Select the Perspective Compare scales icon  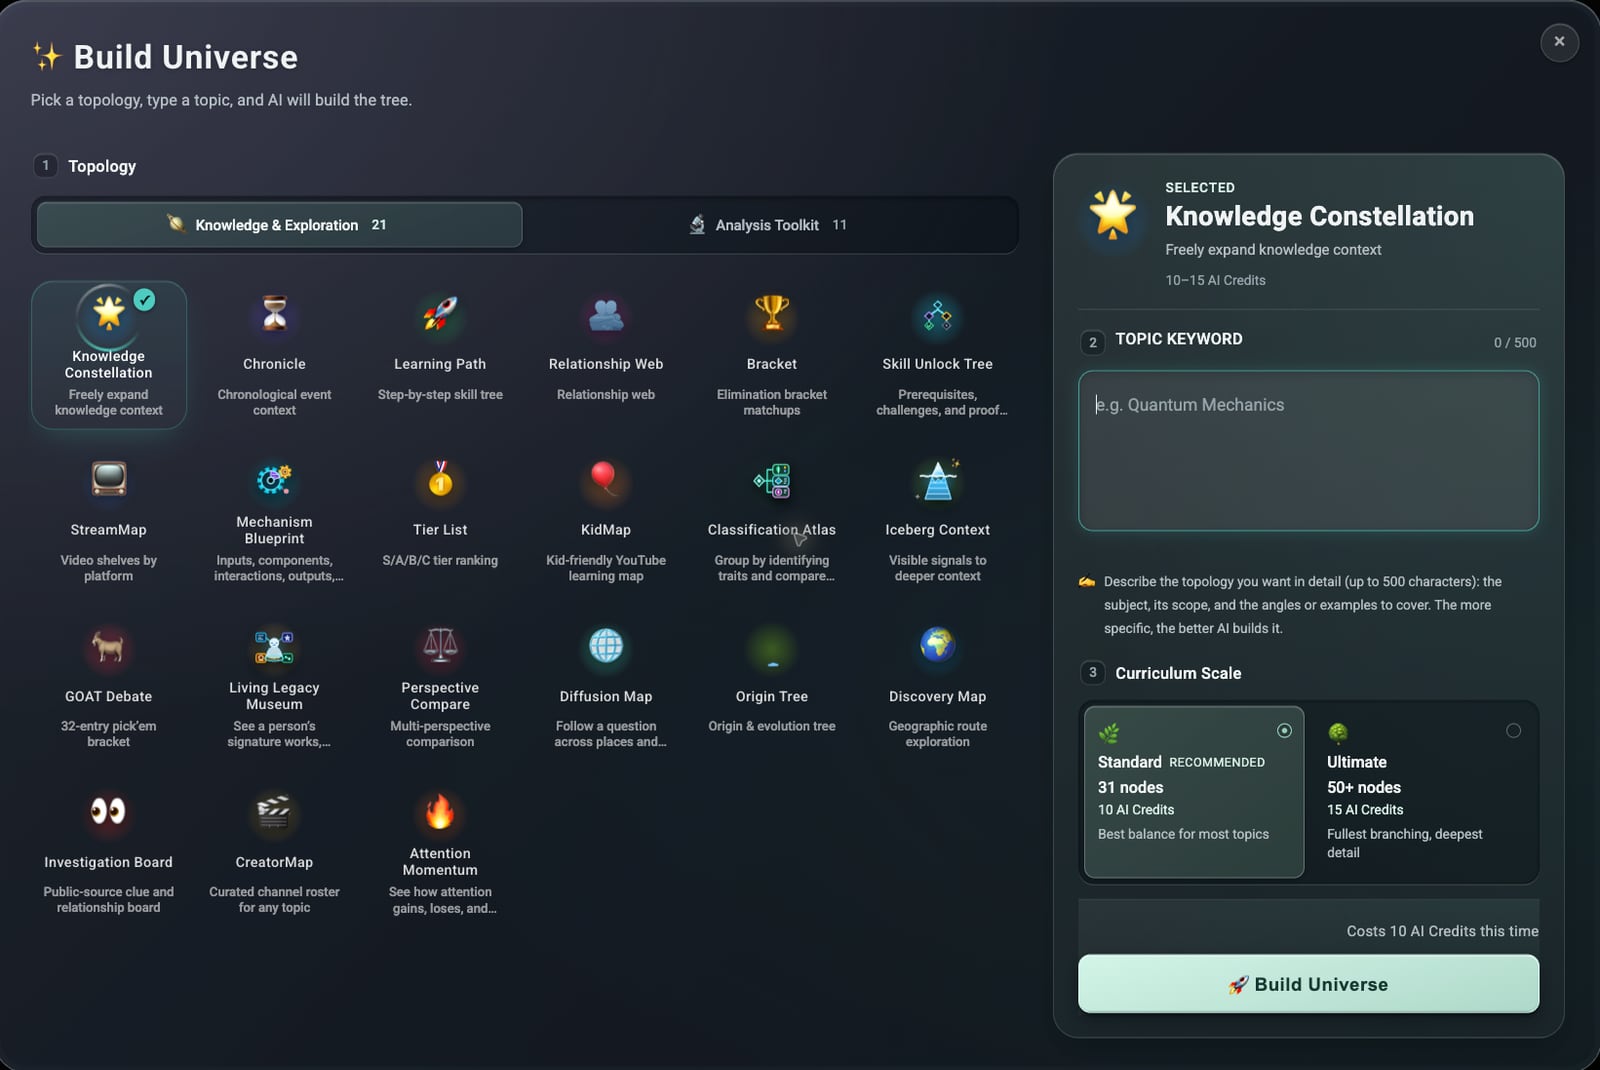coord(440,646)
